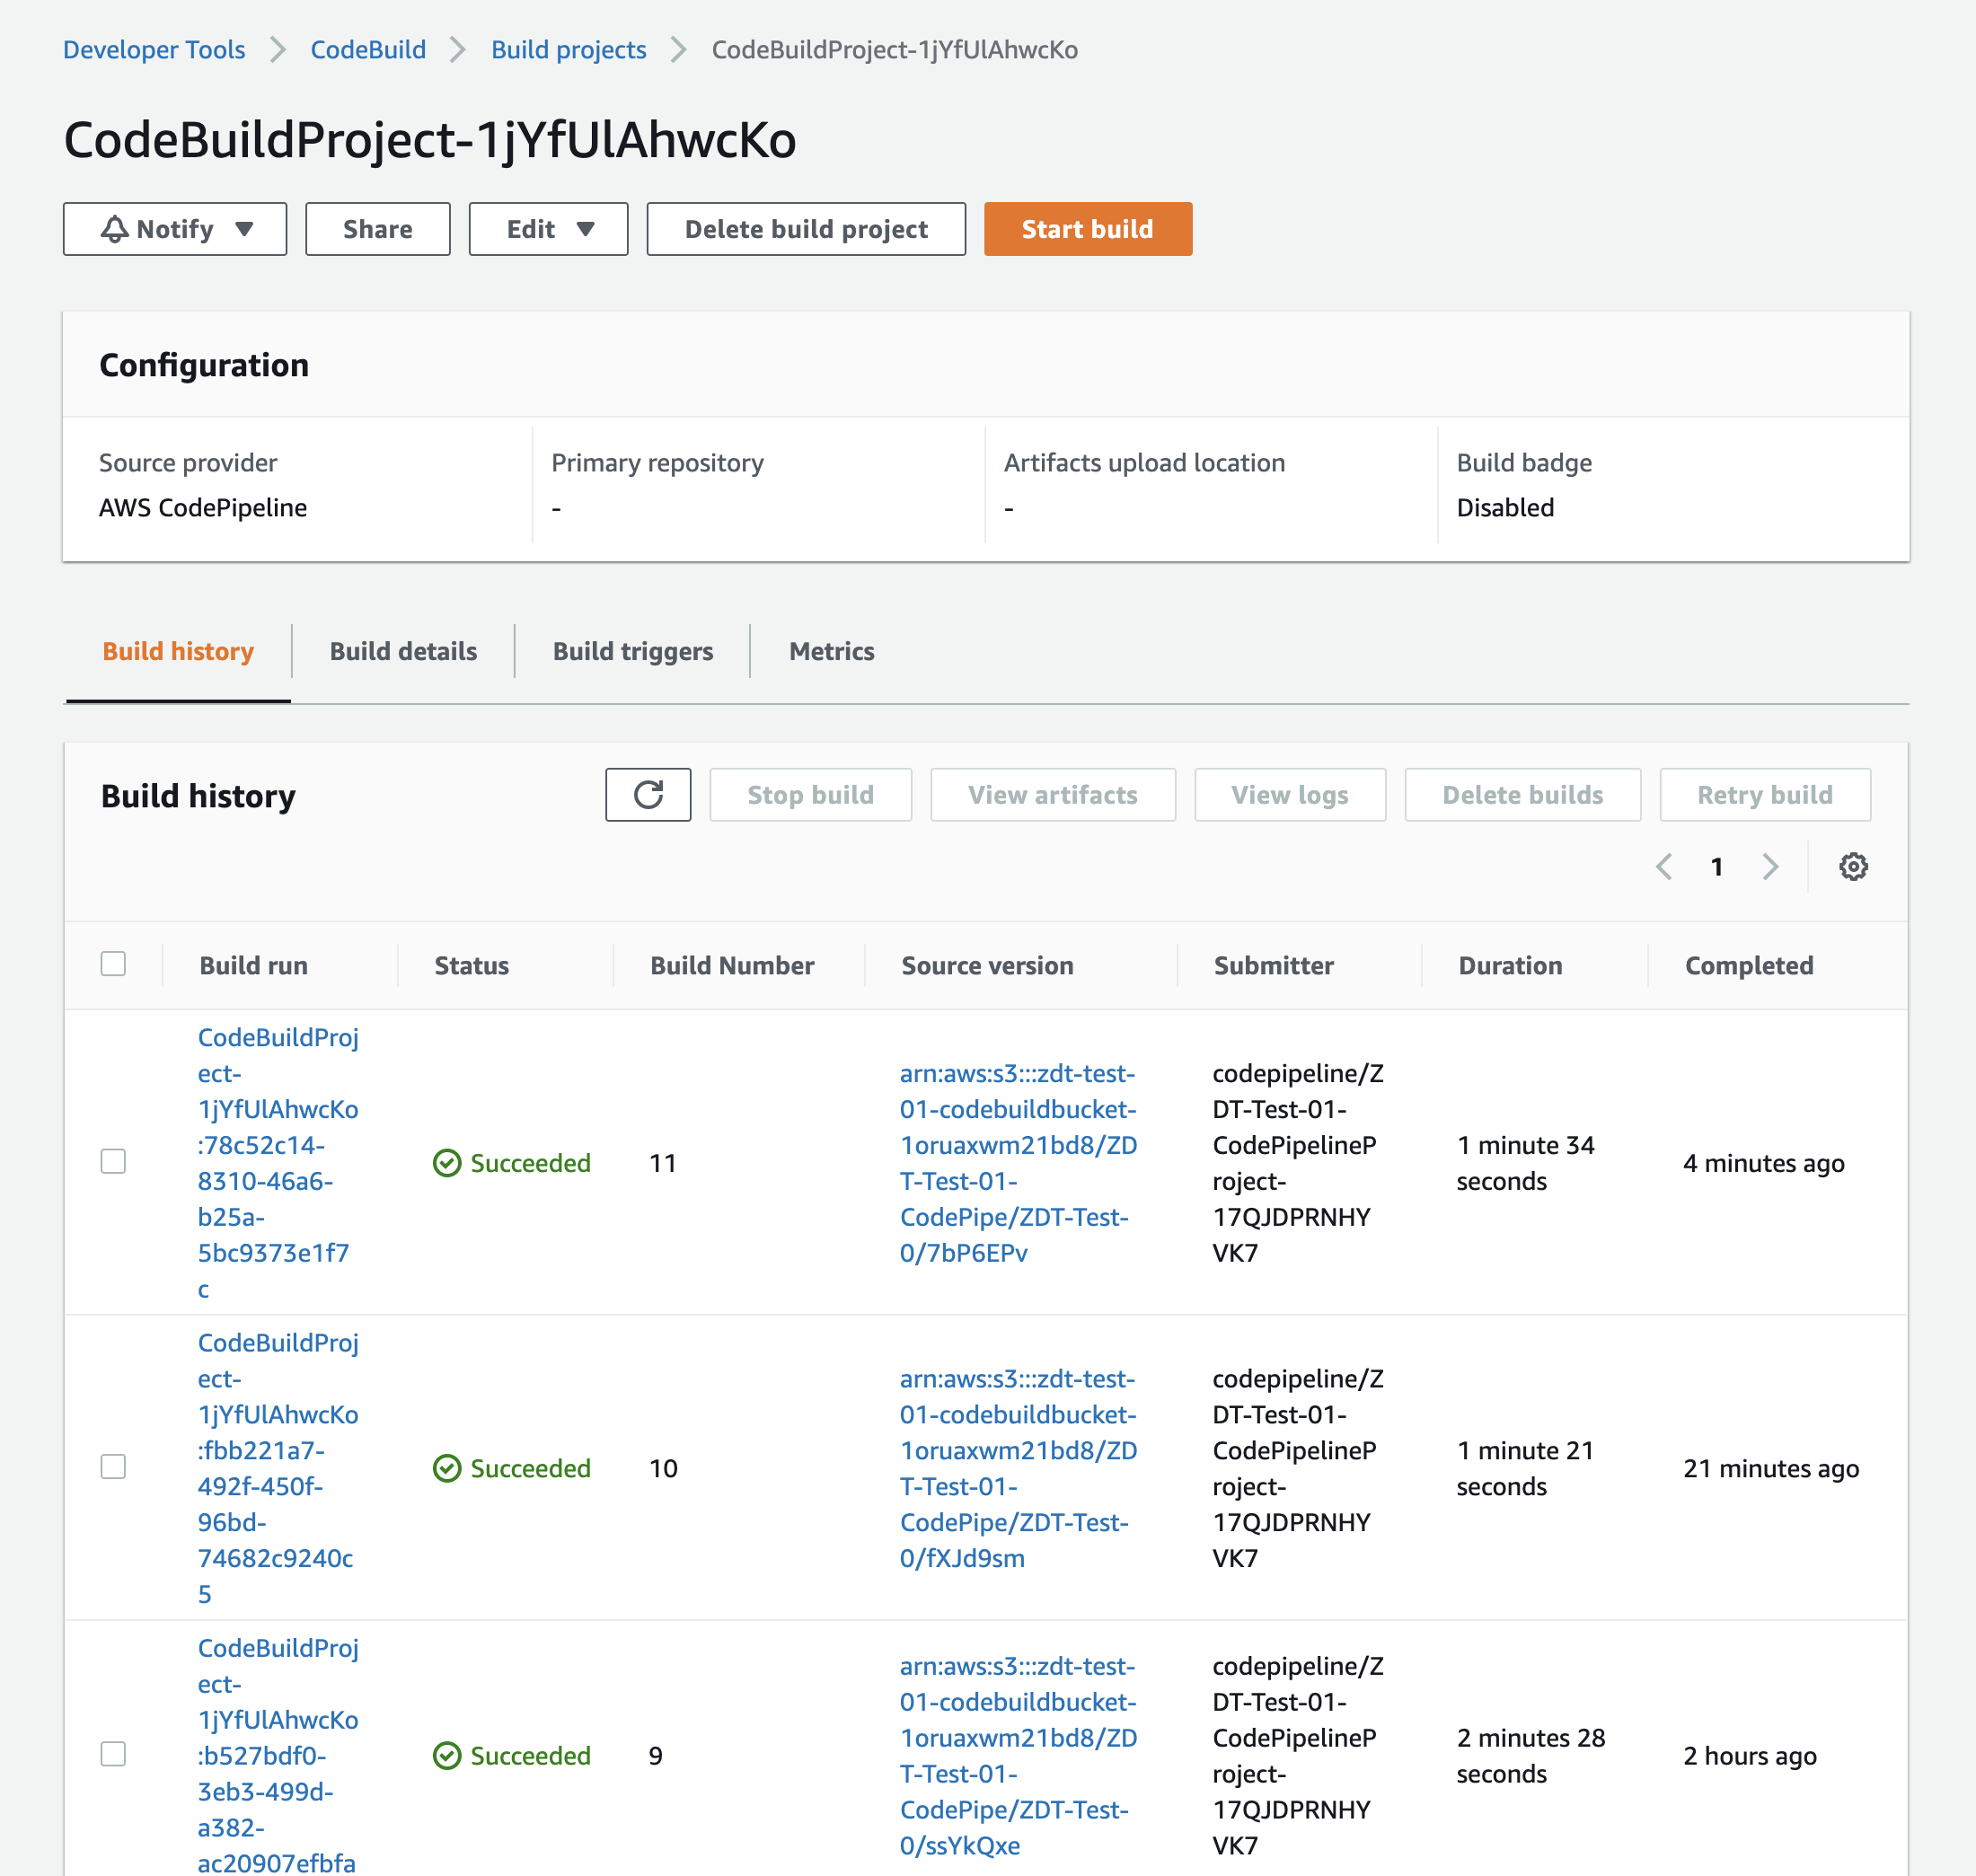Click the Succeeded status icon for build 11
The height and width of the screenshot is (1876, 1976).
click(448, 1163)
